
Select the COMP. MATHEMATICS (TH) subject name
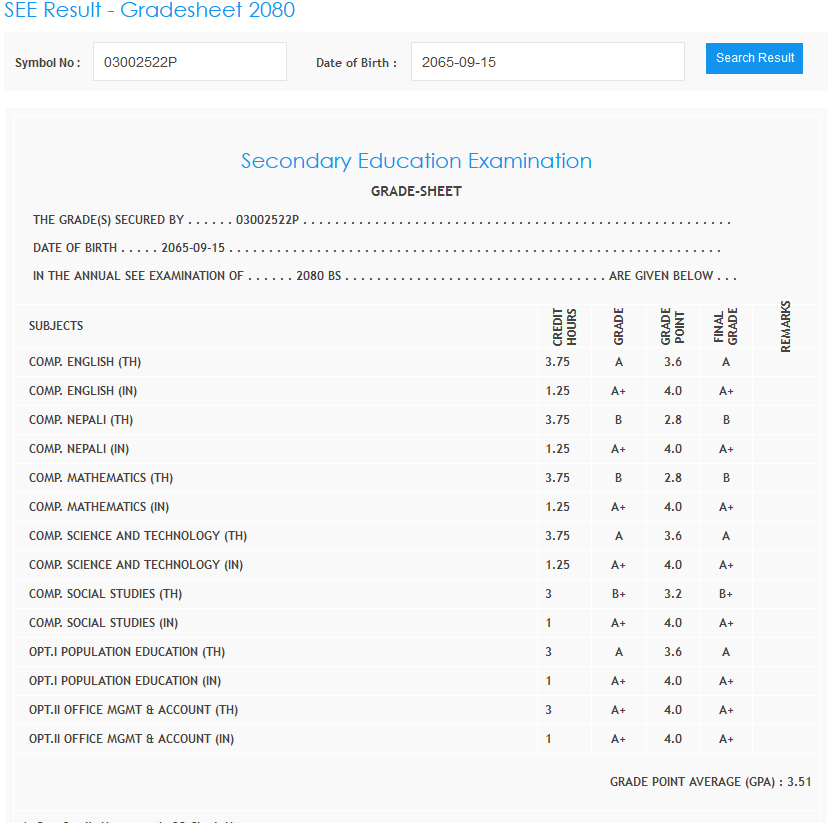[x=101, y=478]
